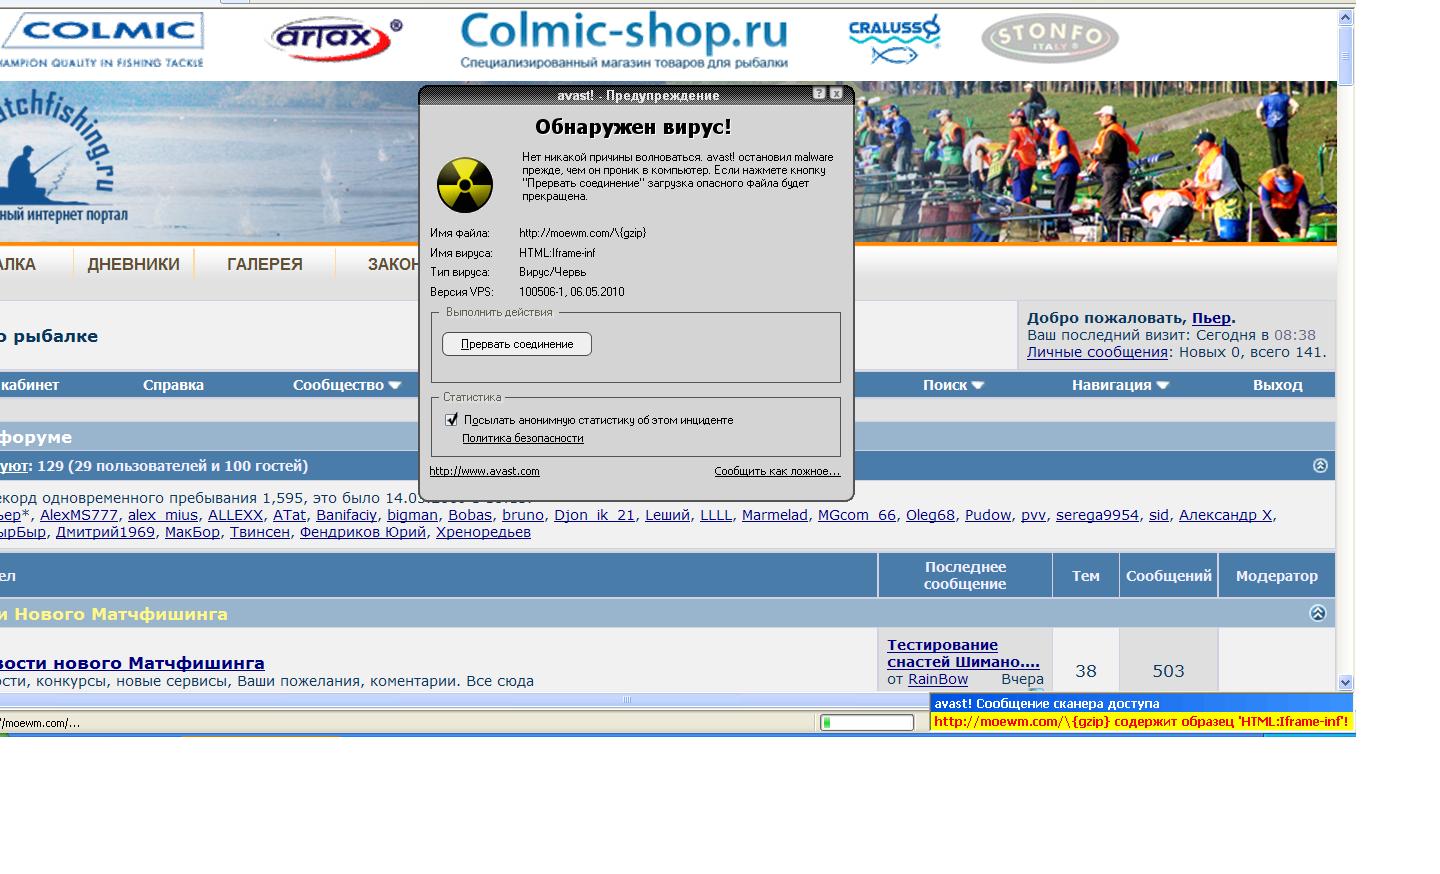Screen dimensions: 1440x874
Task: Click the browser page loading progress bar
Action: tap(867, 722)
